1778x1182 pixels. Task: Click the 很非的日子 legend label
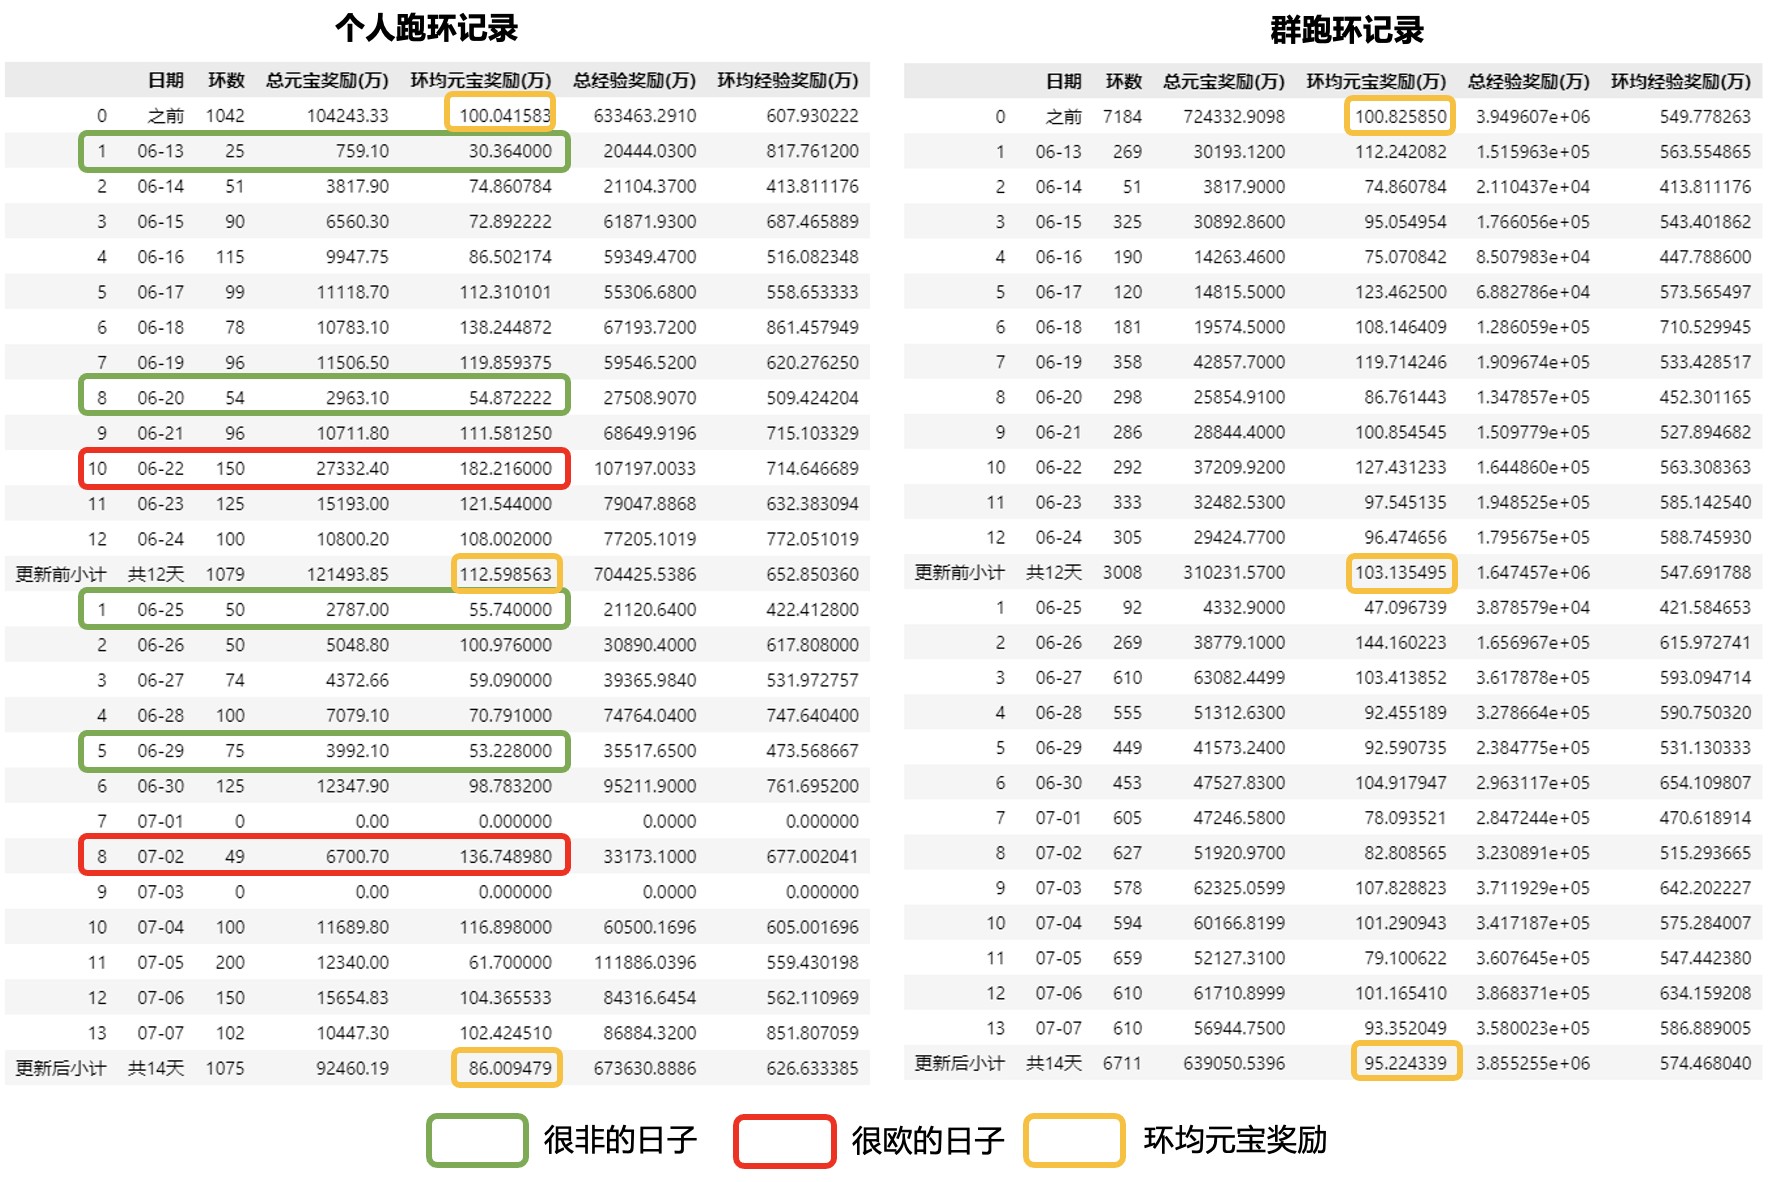coord(620,1140)
